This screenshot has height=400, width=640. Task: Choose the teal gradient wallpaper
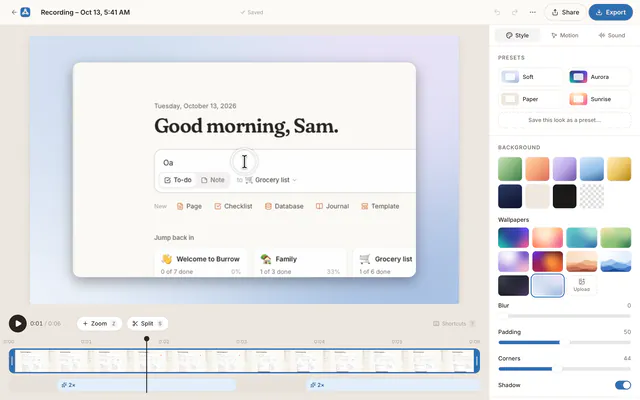point(582,238)
